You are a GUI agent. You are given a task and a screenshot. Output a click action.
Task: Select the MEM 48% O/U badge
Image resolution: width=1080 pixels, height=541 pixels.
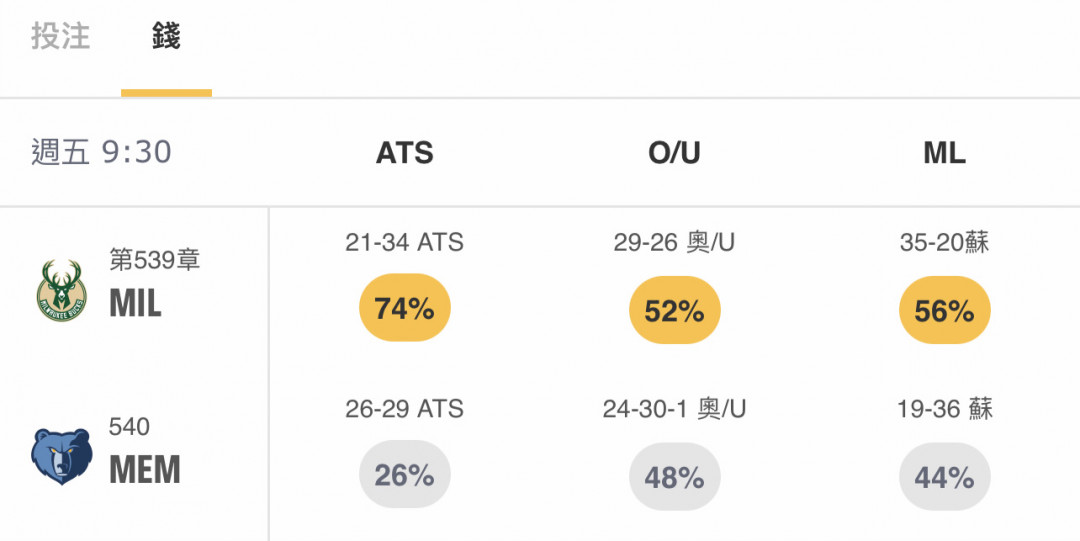(x=674, y=477)
